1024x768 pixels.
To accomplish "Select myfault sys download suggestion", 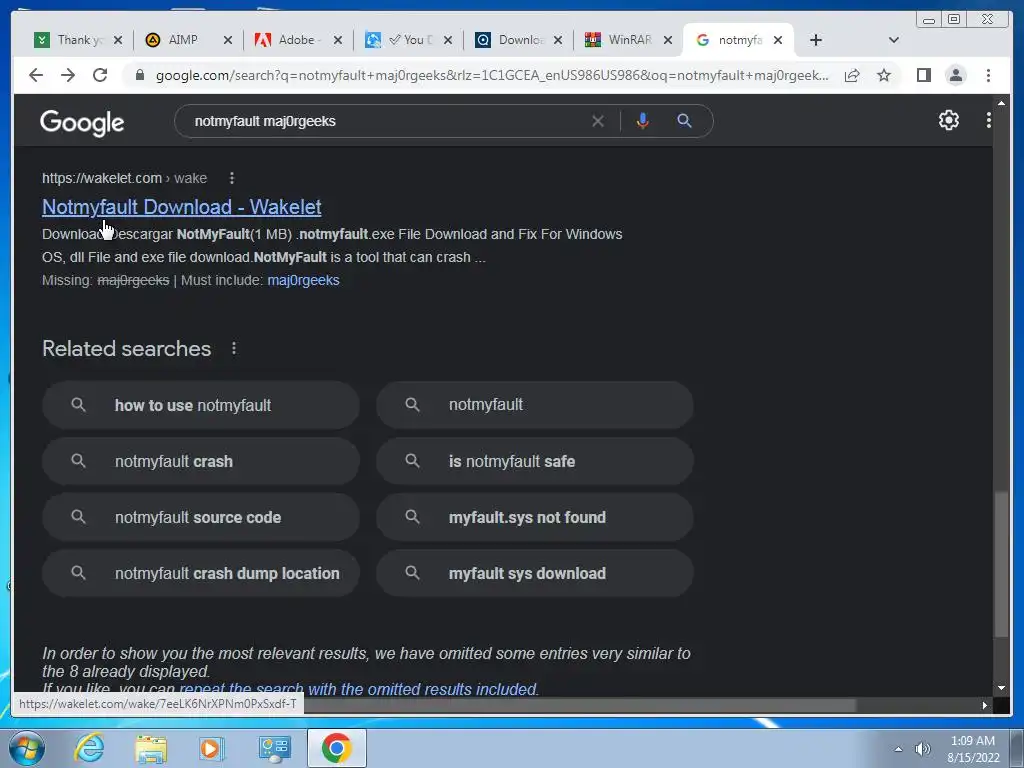I will pos(534,573).
